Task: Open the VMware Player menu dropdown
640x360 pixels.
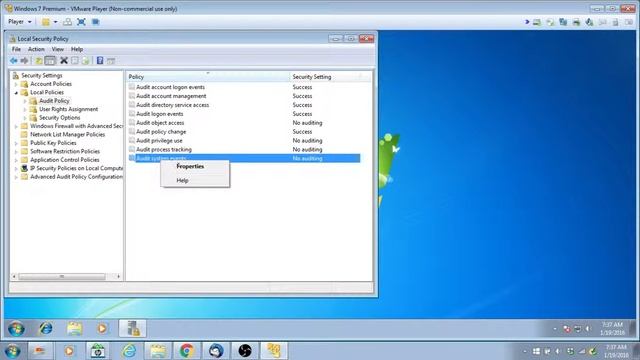Action: click(x=20, y=22)
